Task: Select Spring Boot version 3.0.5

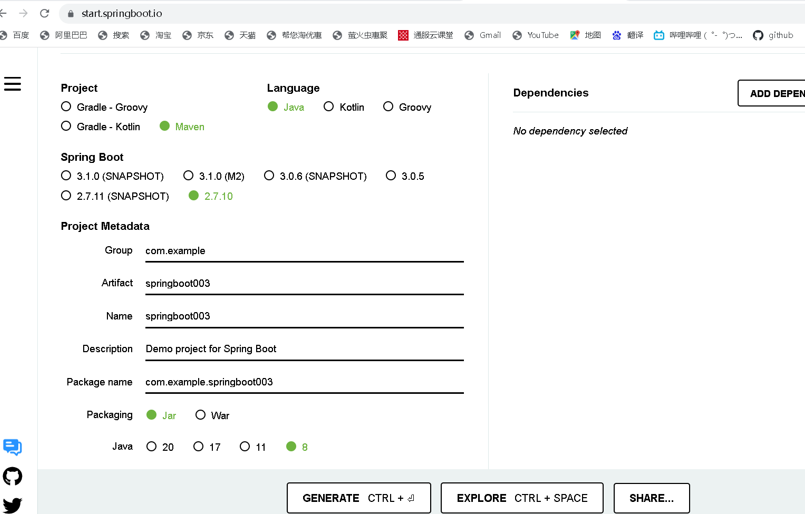Action: 391,176
